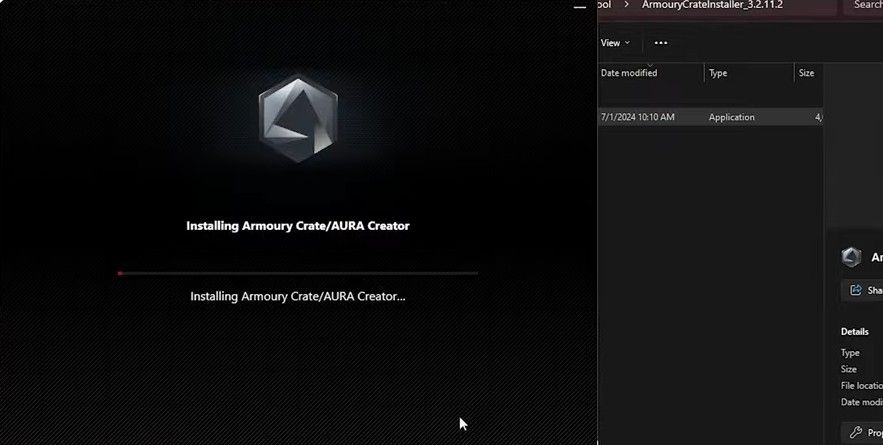The image size is (883, 445).
Task: Click the ArmouryCrateInstaller_3.2.11.2 breadcrumb folder
Action: (712, 5)
